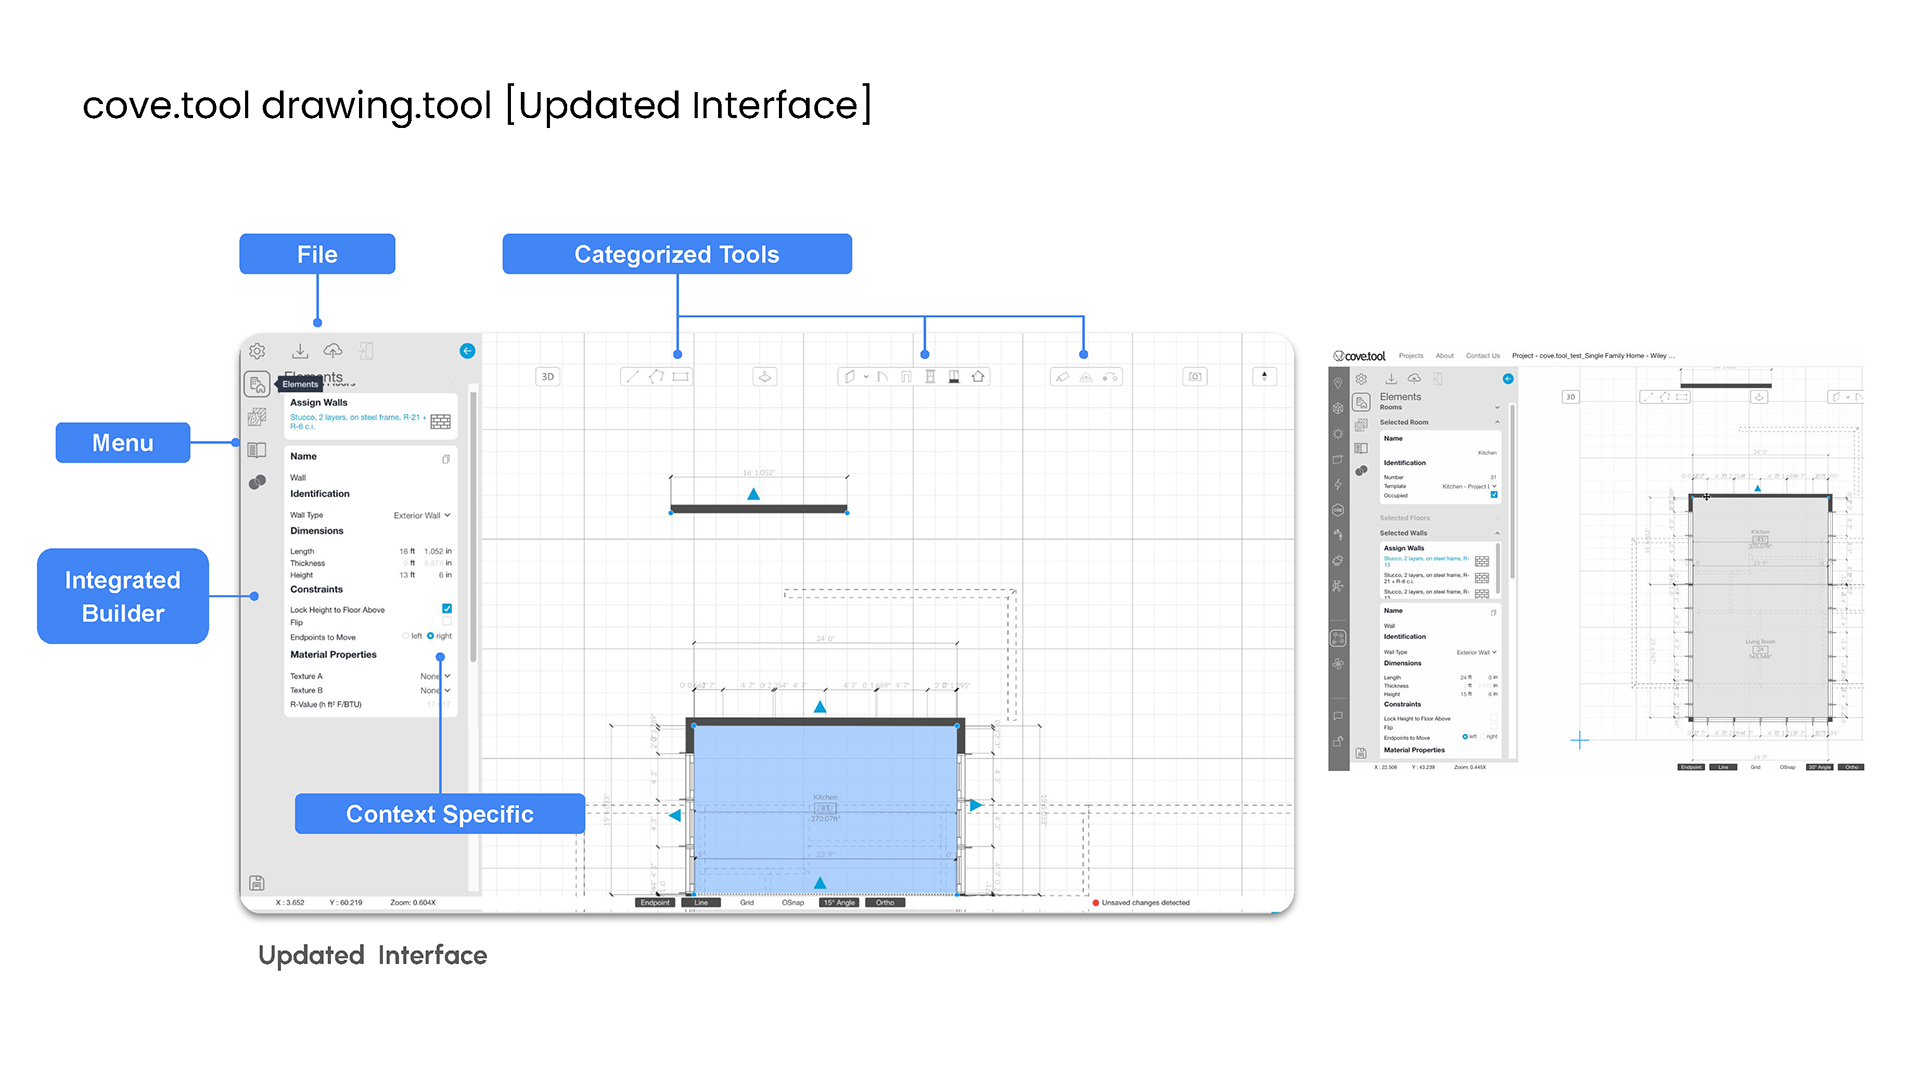
Task: Enable the Flip checkbox in large panel
Action: coord(447,622)
